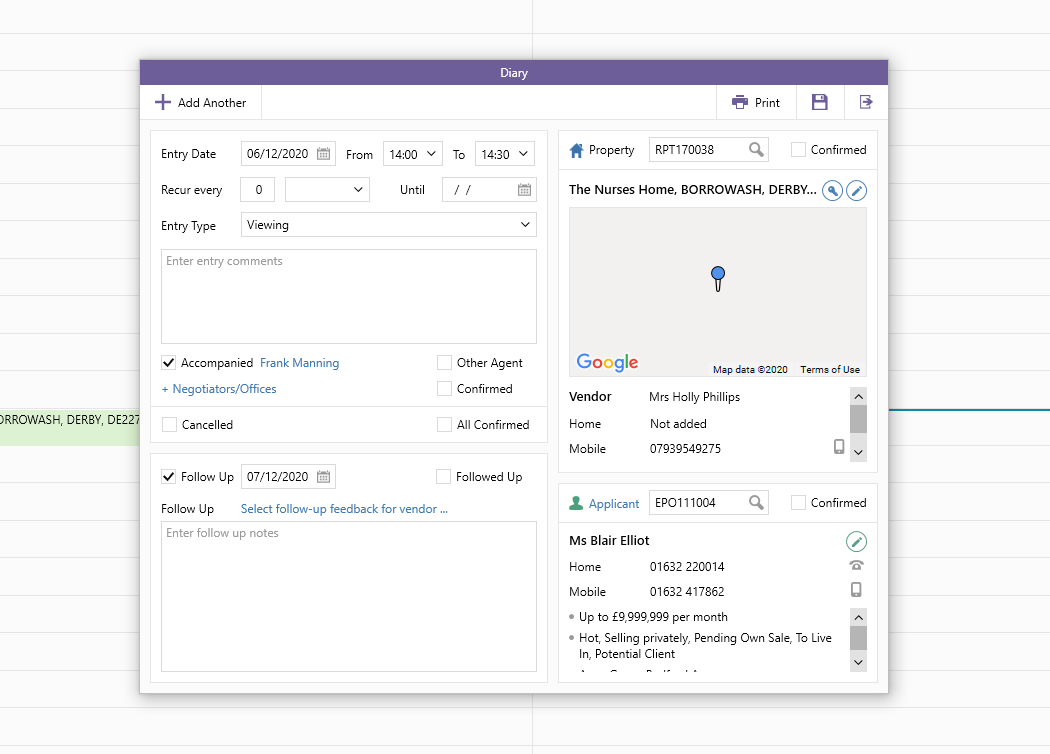Screen dimensions: 1050x754
Task: Save the diary entry with floppy icon
Action: 820,102
